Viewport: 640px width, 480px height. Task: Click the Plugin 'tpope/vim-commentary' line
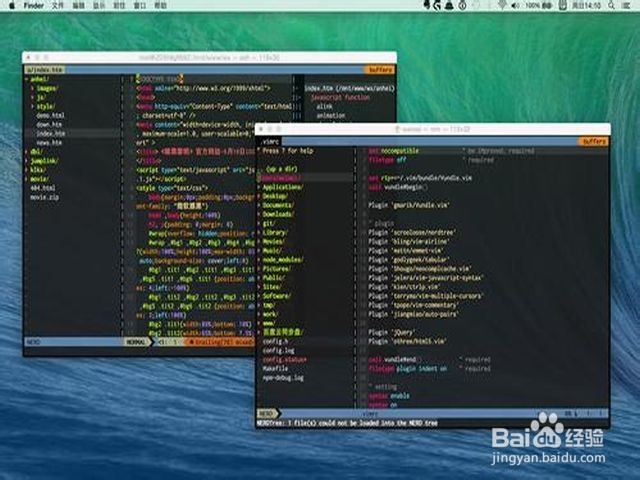pyautogui.click(x=413, y=305)
